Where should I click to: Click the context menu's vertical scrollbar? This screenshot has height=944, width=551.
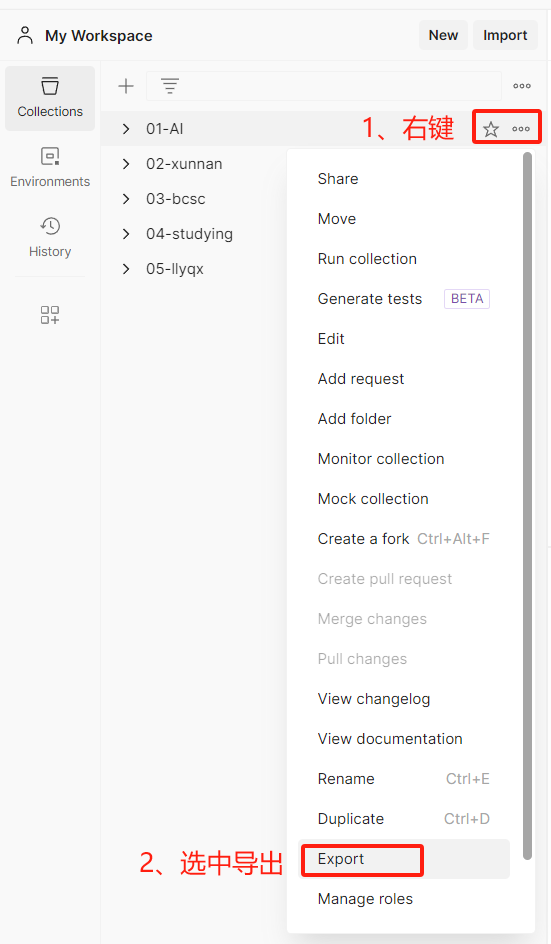528,506
